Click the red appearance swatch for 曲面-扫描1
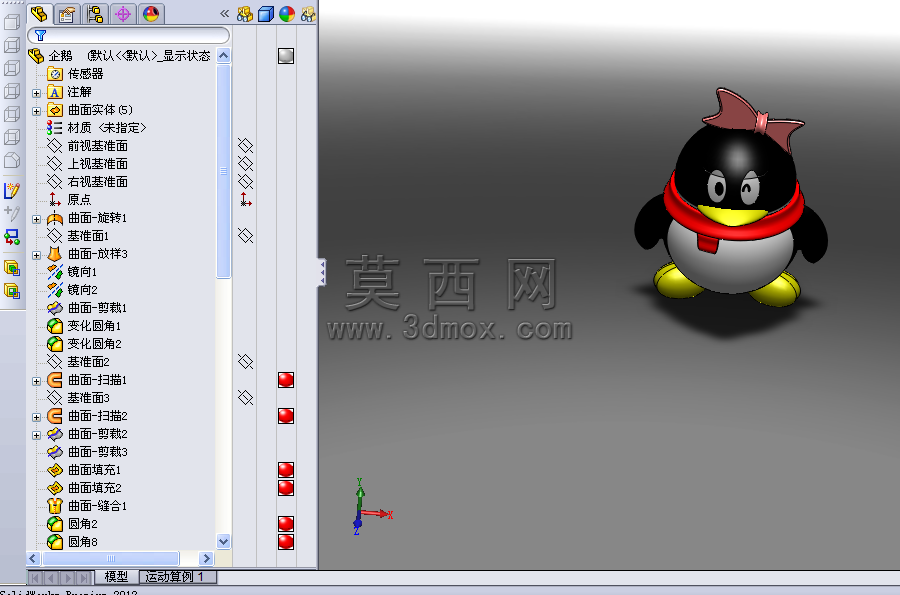 coord(286,380)
